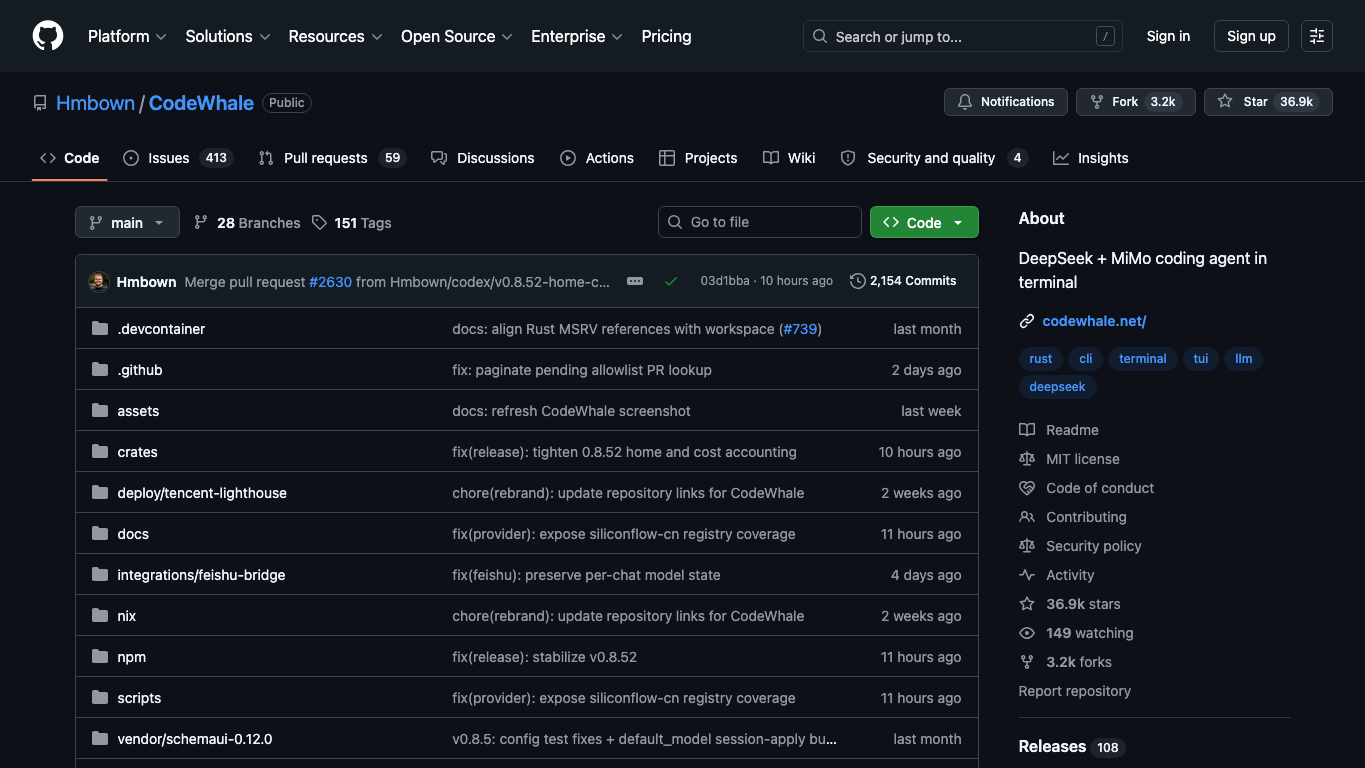Image resolution: width=1365 pixels, height=768 pixels.
Task: Click the .devcontainer folder icon
Action: [100, 329]
